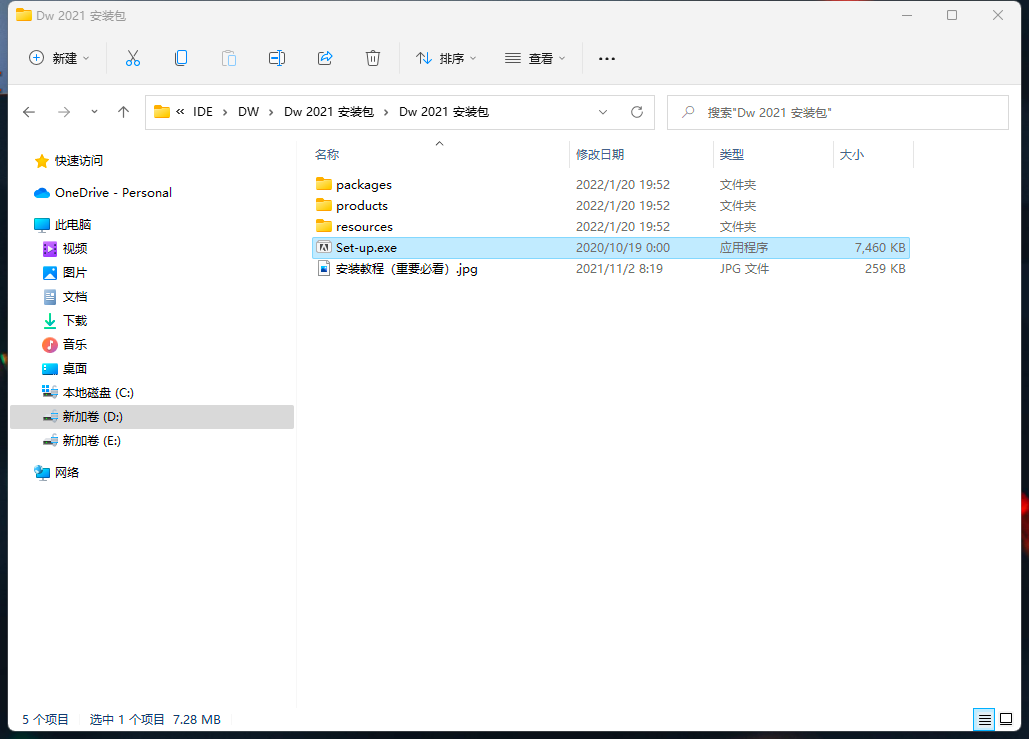The height and width of the screenshot is (739, 1029).
Task: Open 视频 folder in sidebar
Action: coord(66,249)
